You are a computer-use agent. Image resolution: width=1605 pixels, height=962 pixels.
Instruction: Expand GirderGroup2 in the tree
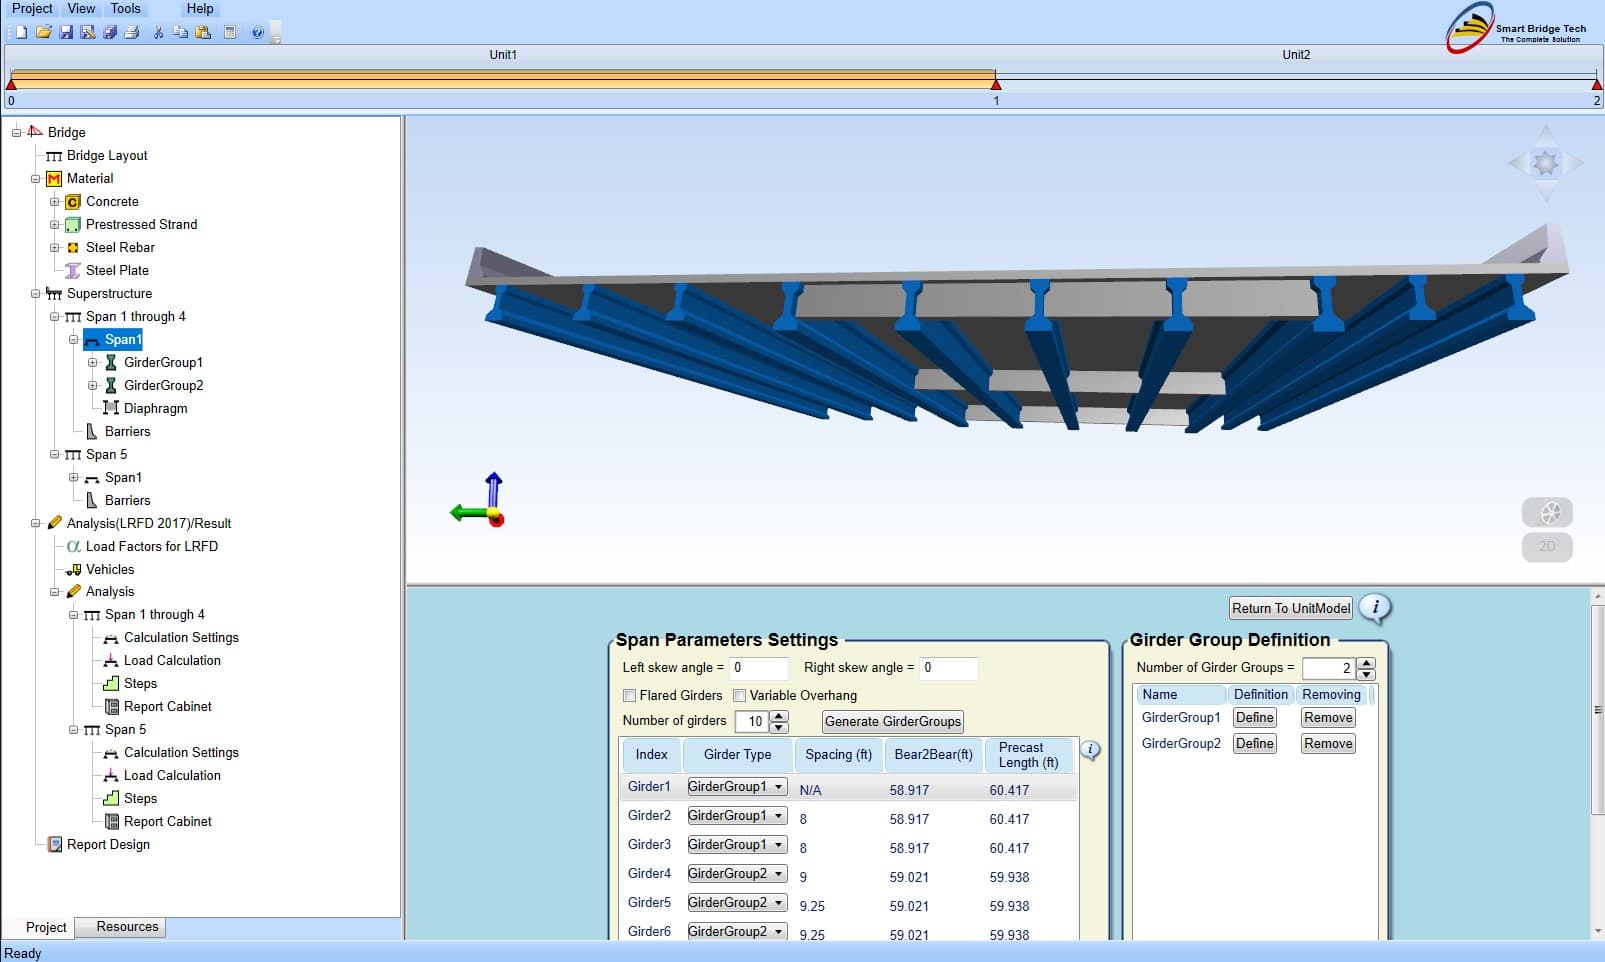pos(92,386)
